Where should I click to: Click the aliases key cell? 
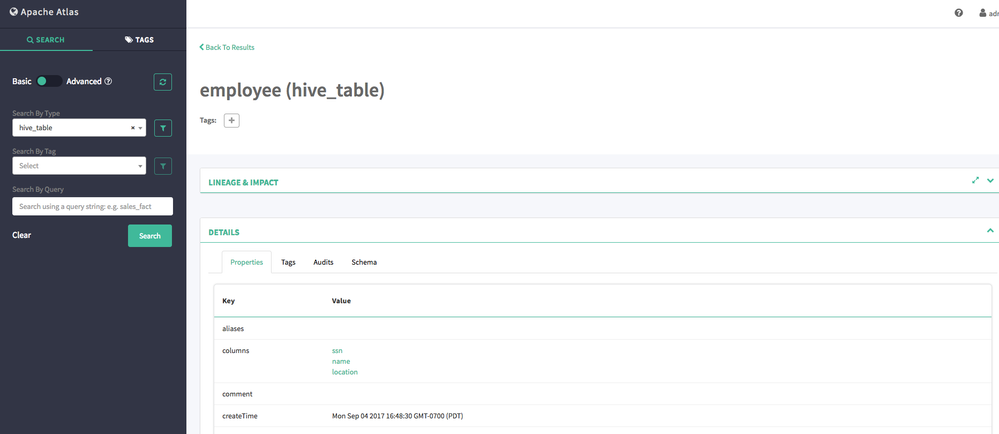coord(233,329)
